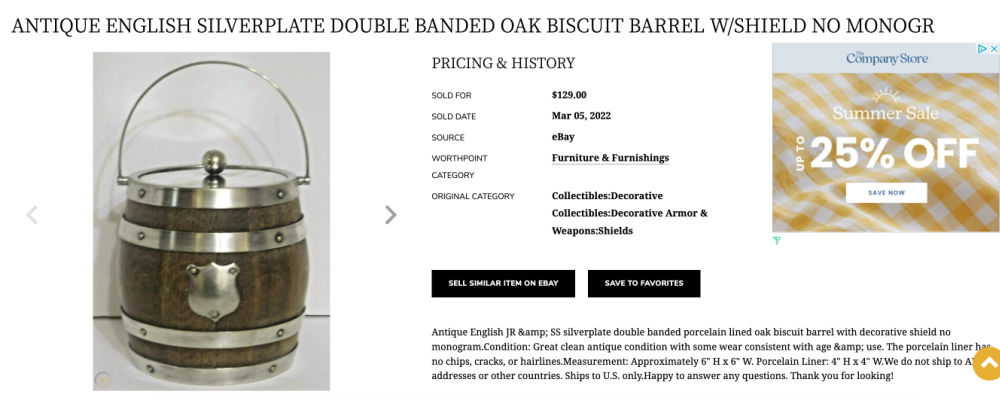The height and width of the screenshot is (400, 1000).
Task: Open Collectibles:Decorative Armor & Weapons:Shields link
Action: coord(629,222)
